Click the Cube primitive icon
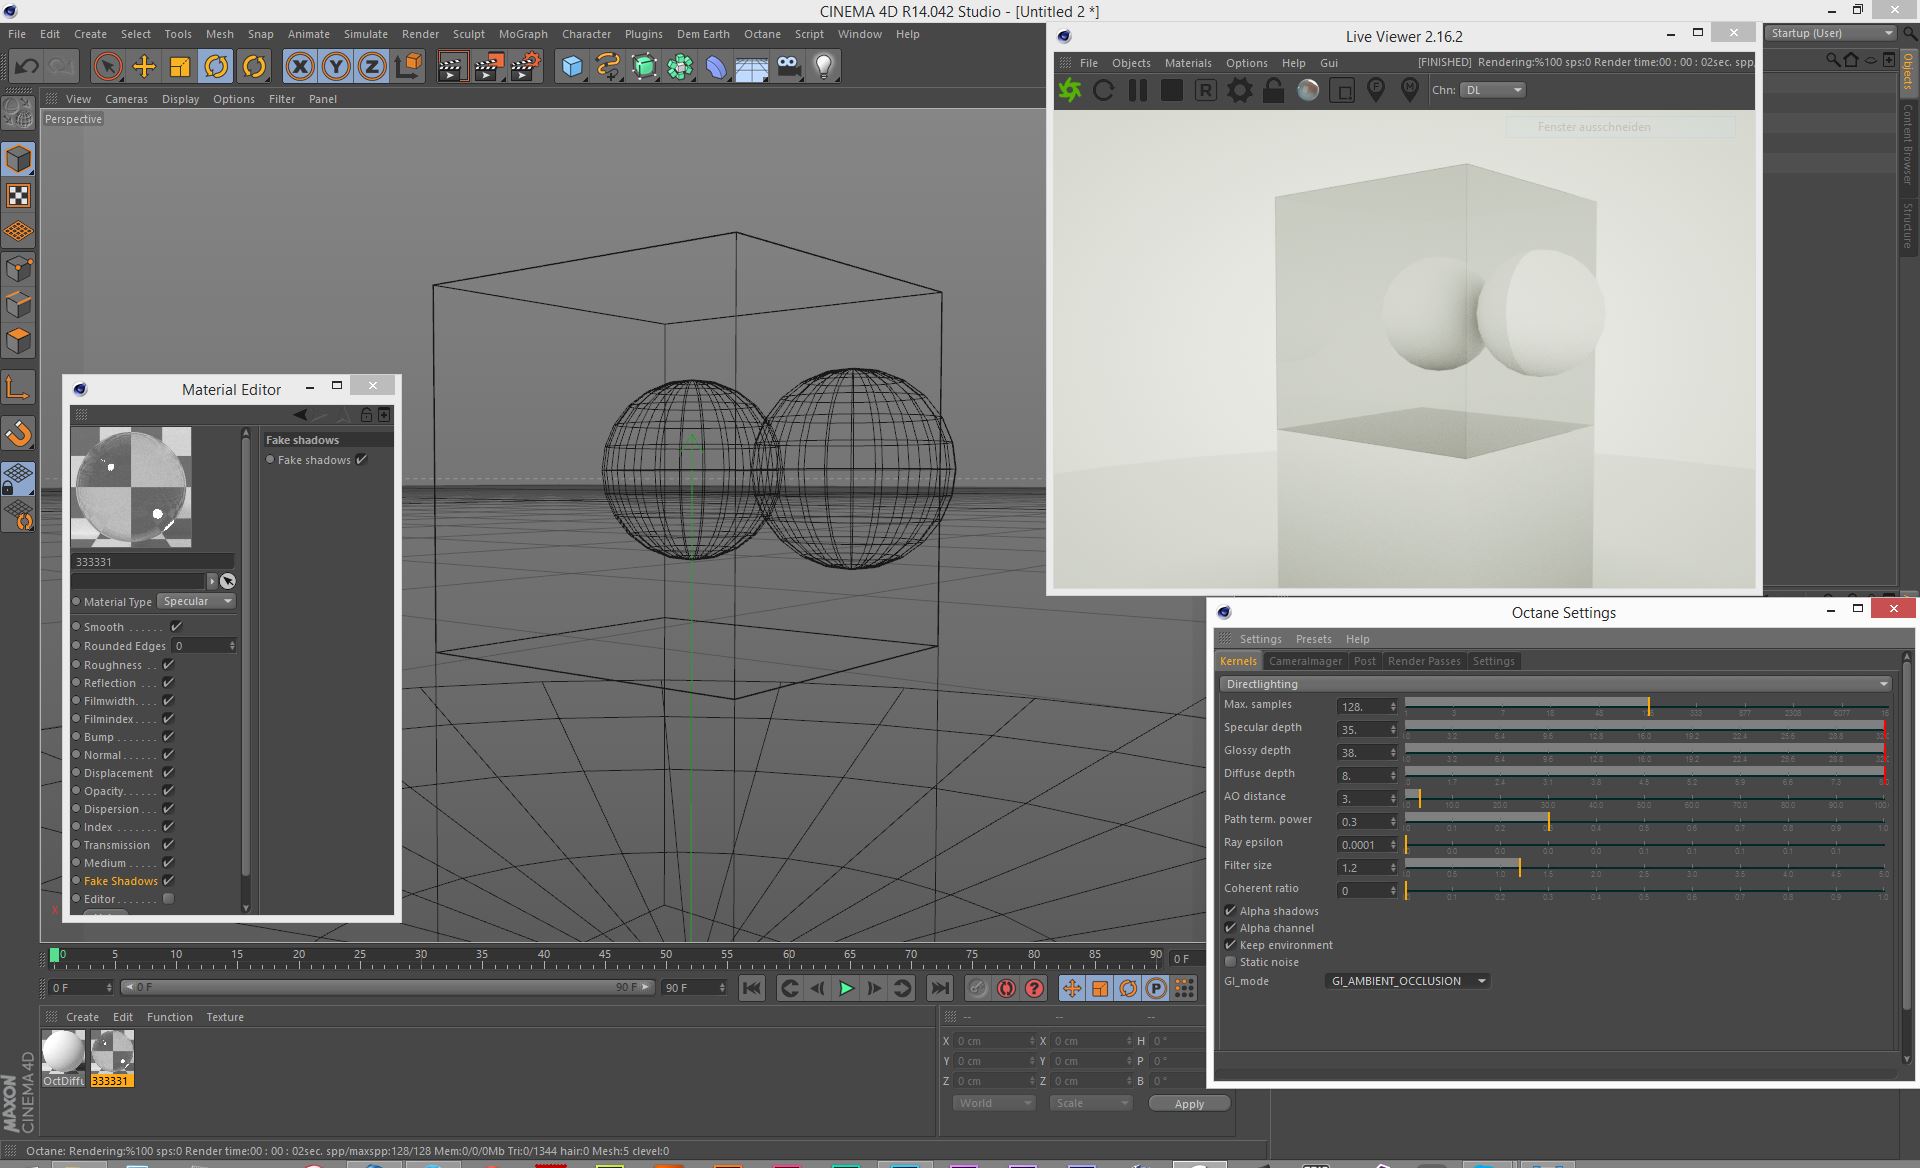 tap(572, 67)
